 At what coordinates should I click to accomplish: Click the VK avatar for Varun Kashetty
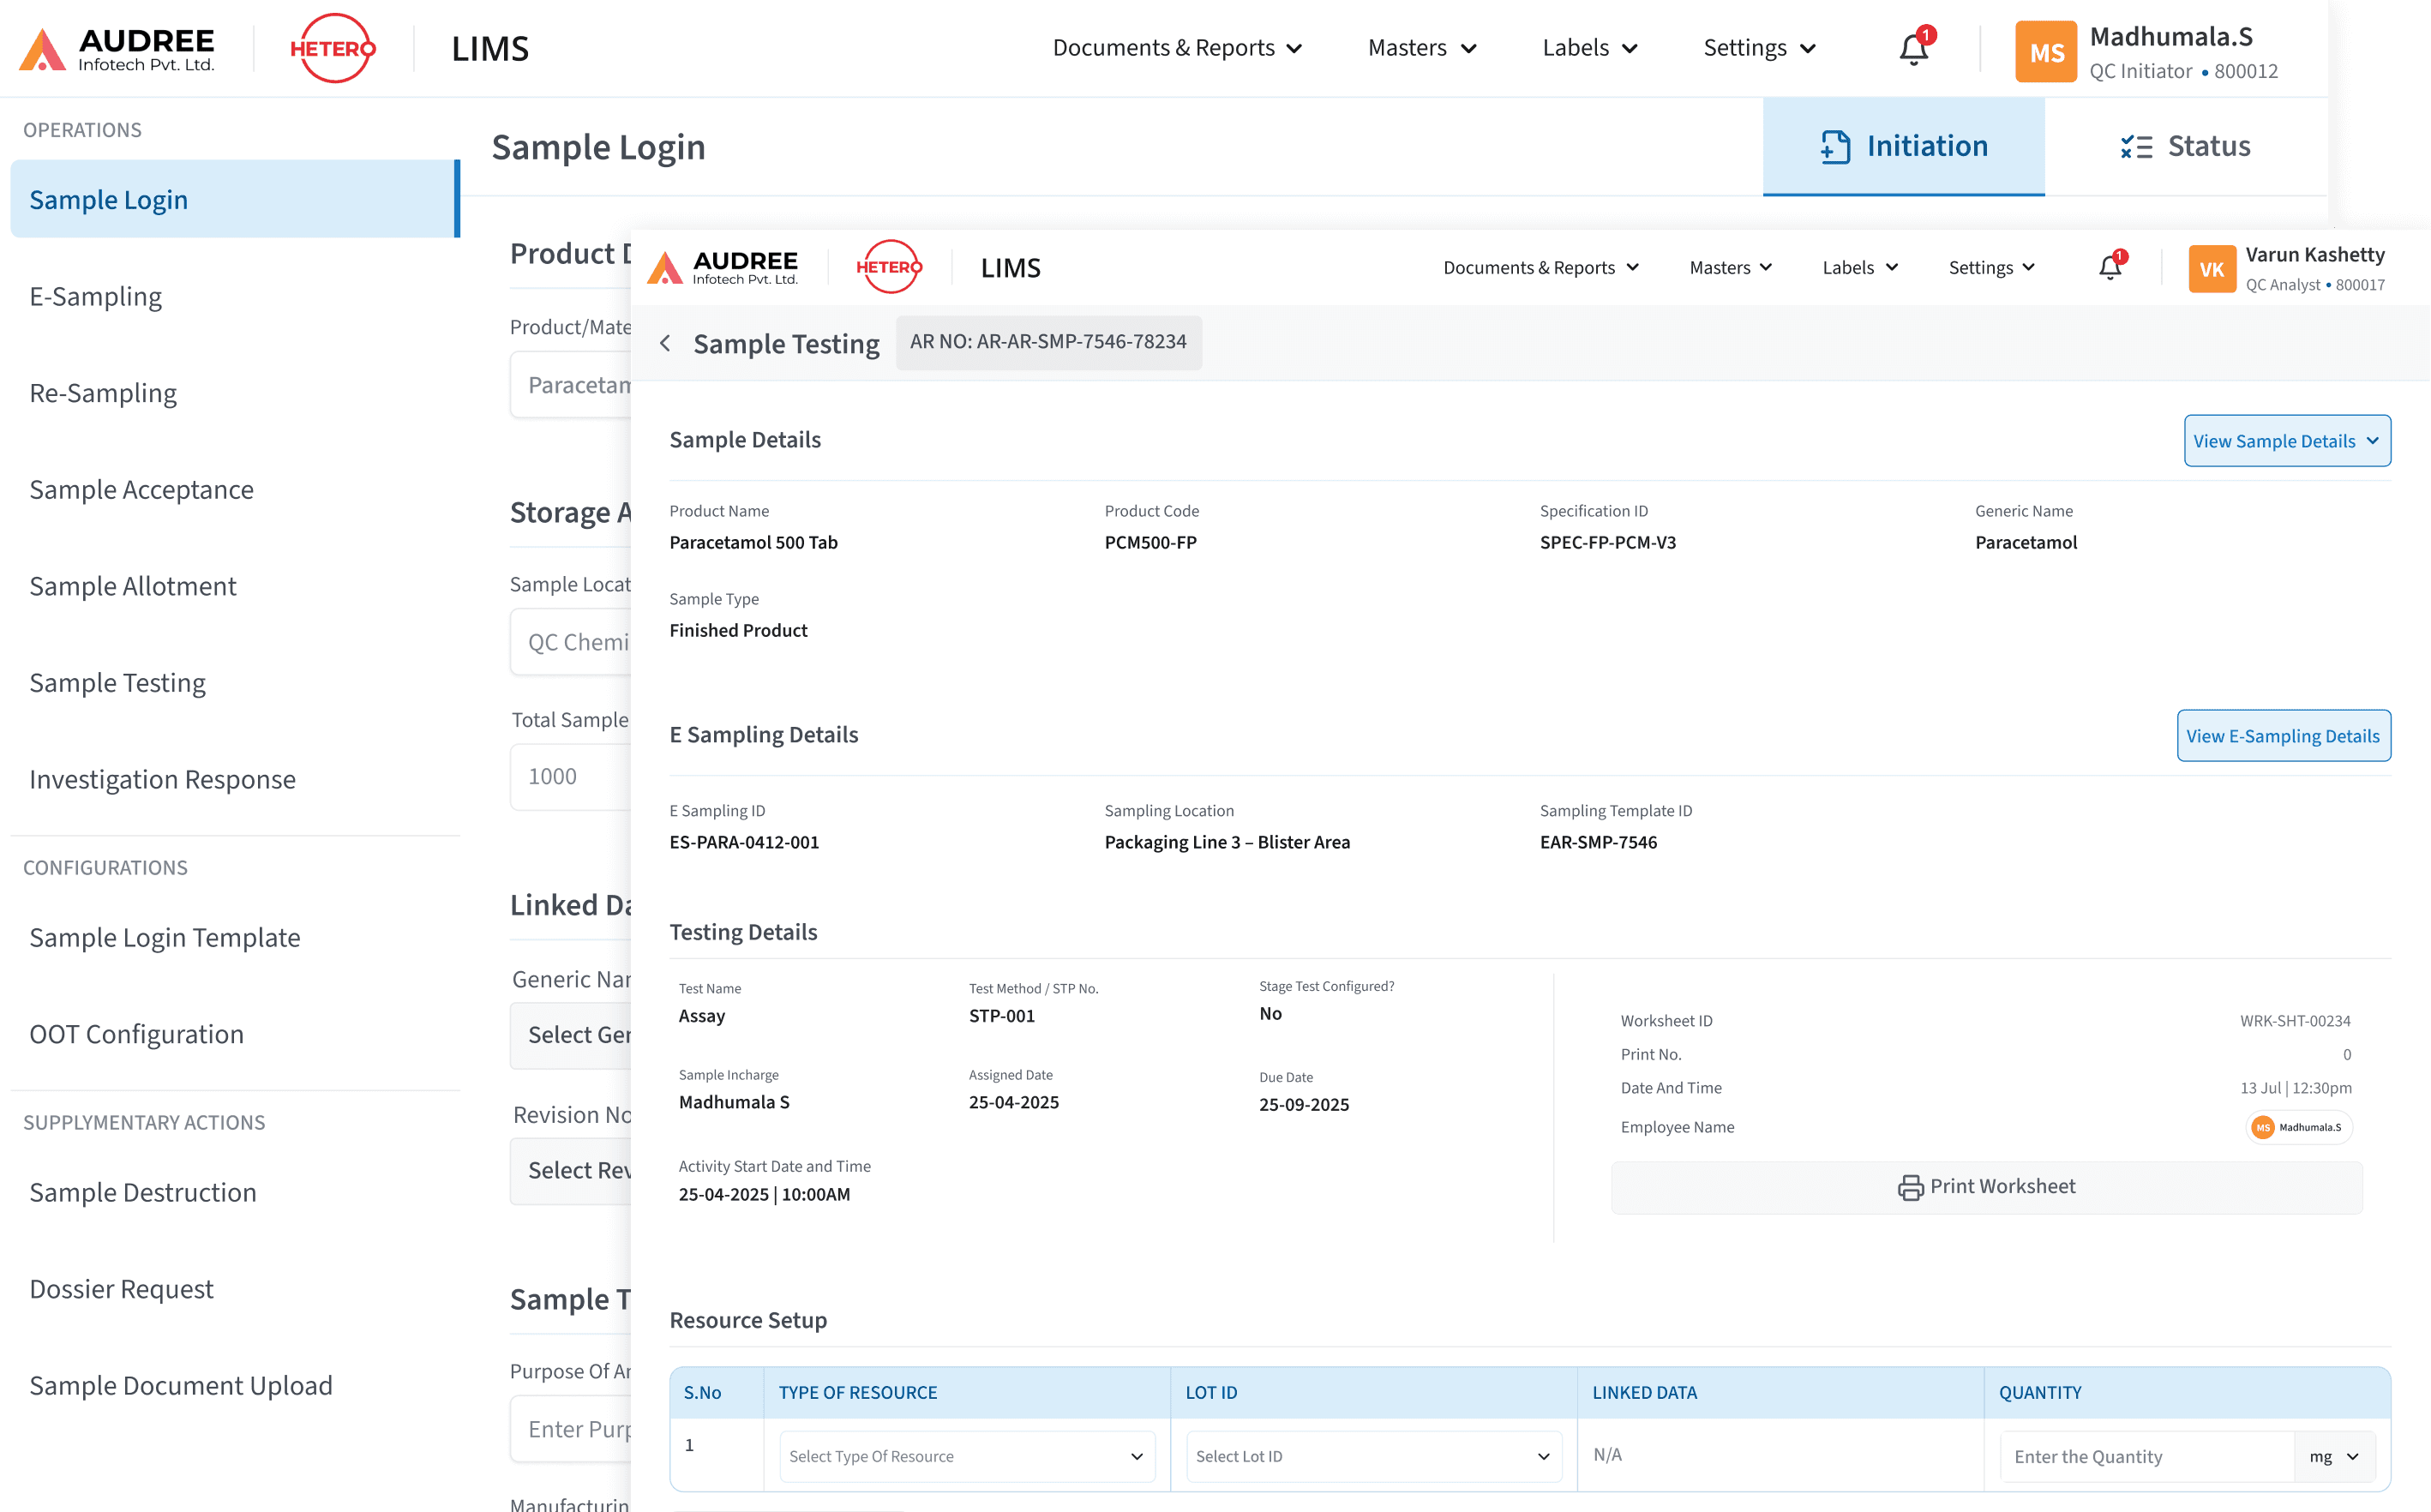pos(2212,268)
